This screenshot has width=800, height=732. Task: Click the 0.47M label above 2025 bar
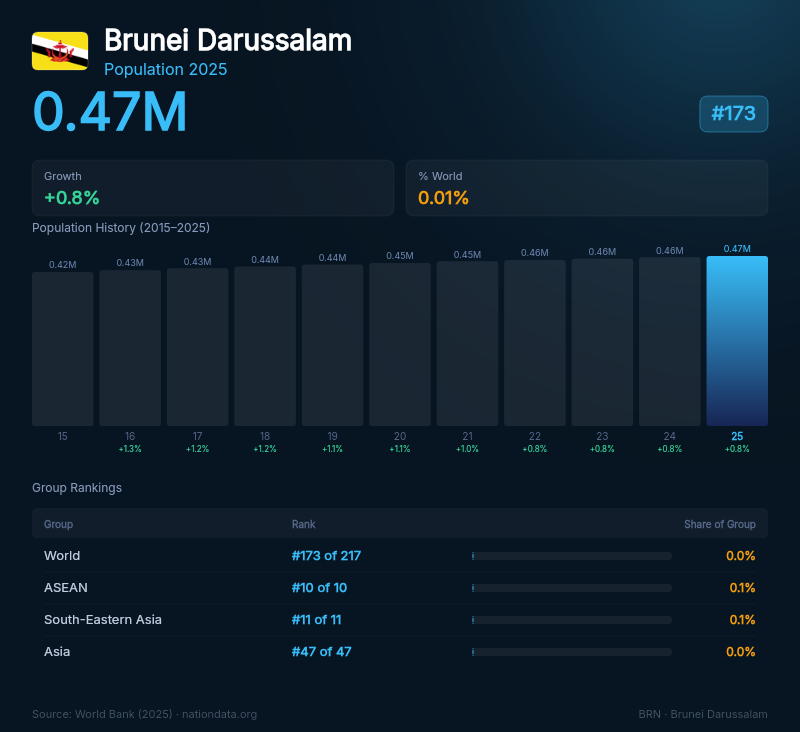click(x=737, y=249)
